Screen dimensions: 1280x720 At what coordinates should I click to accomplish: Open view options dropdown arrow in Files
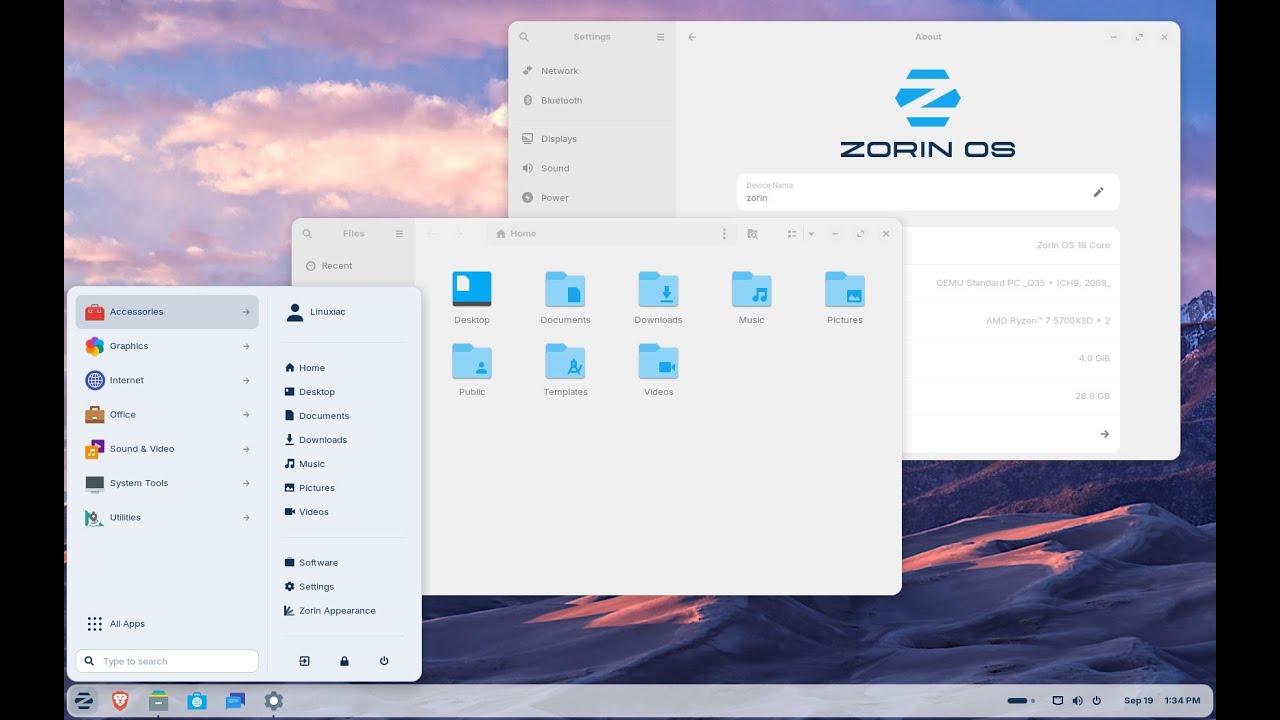[811, 233]
